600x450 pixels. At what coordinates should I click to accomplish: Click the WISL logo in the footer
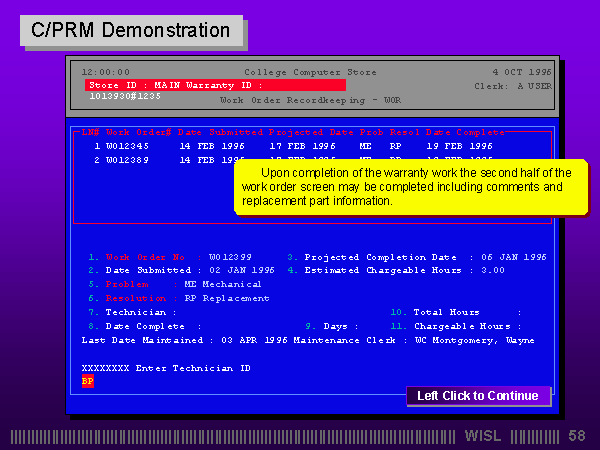(485, 436)
